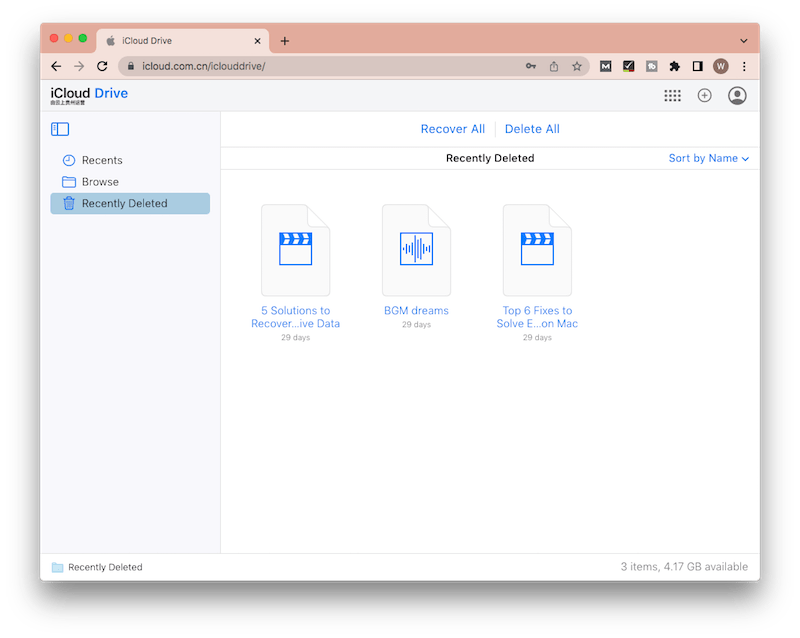Open the iCloud app launcher grid icon
This screenshot has width=800, height=638.
click(x=673, y=95)
